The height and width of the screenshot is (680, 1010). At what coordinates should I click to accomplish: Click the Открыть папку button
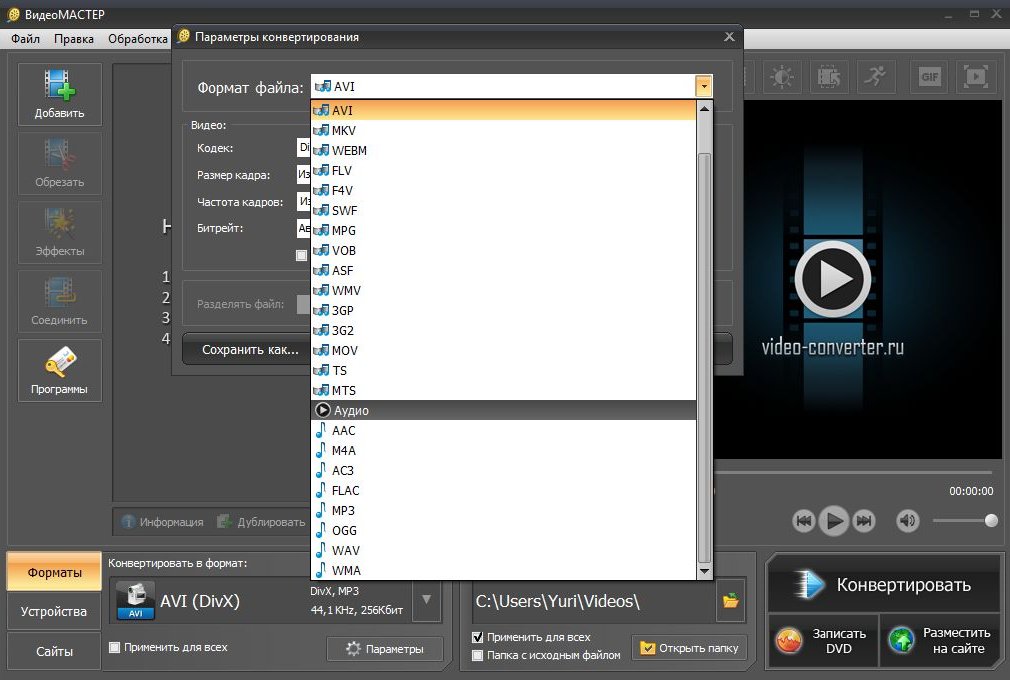pos(690,648)
